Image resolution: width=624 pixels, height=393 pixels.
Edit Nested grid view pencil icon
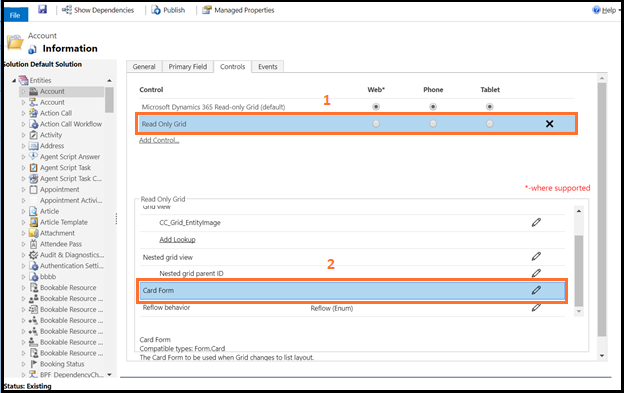coord(536,257)
